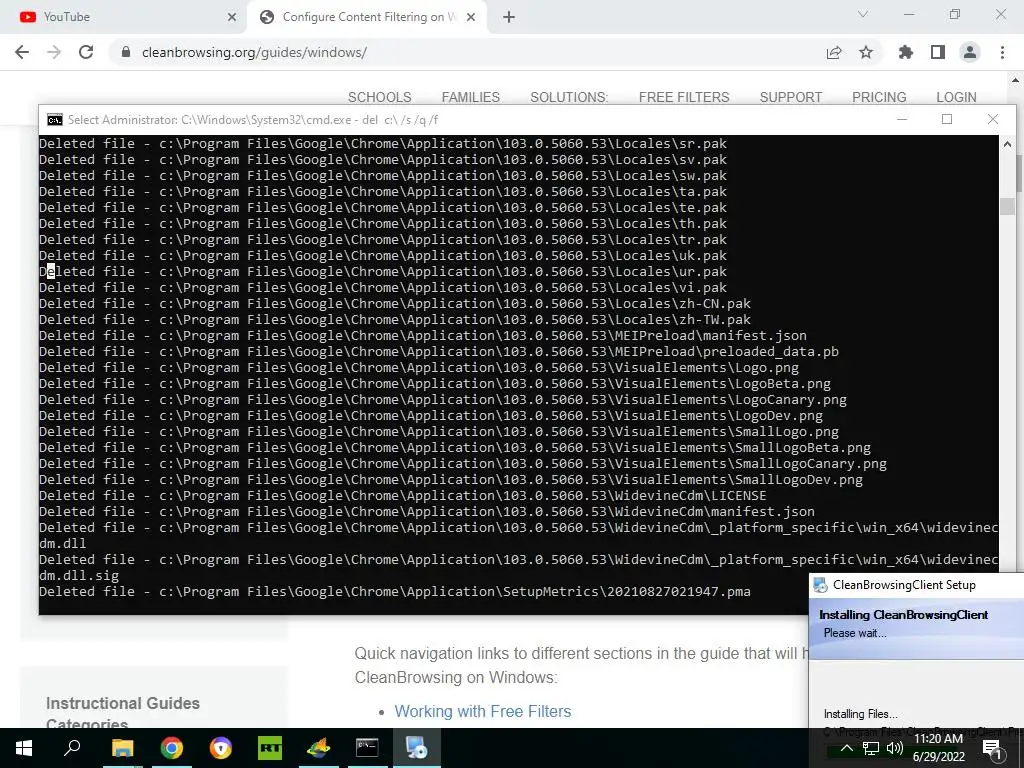Switch to the Command Prompt taskbar icon
The width and height of the screenshot is (1024, 768).
pyautogui.click(x=367, y=748)
